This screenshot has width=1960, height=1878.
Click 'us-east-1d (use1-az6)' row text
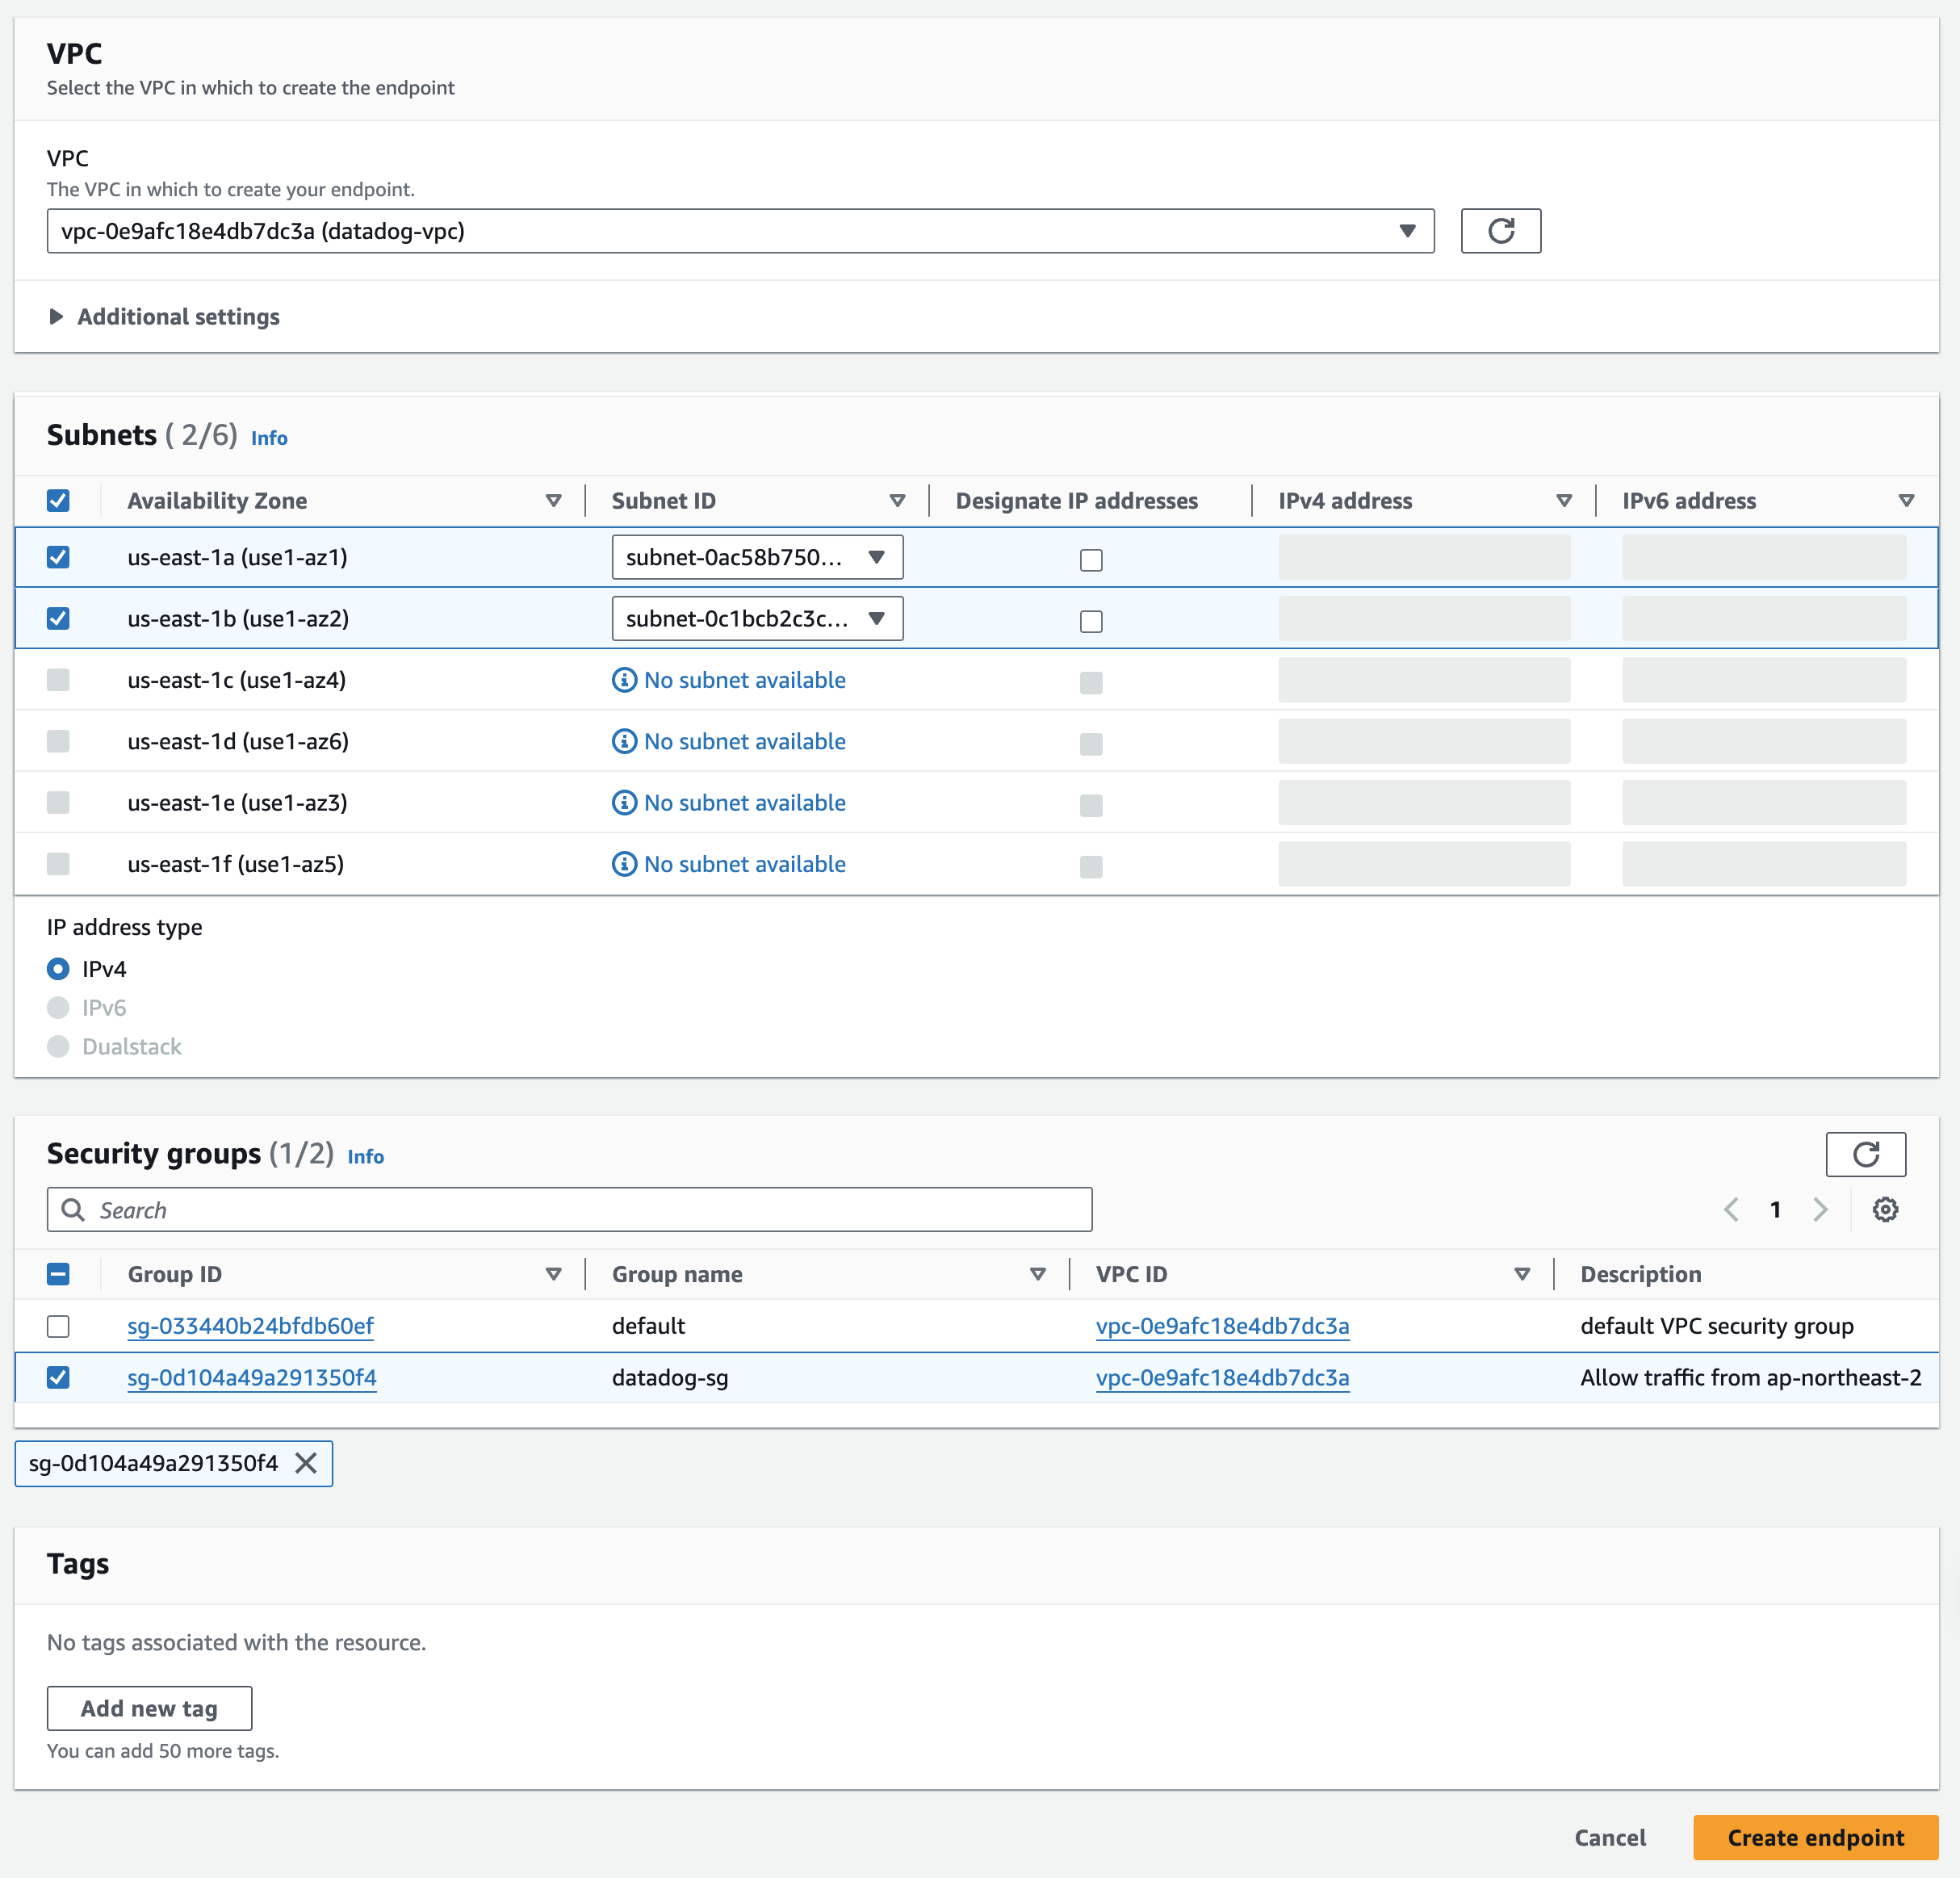point(238,741)
